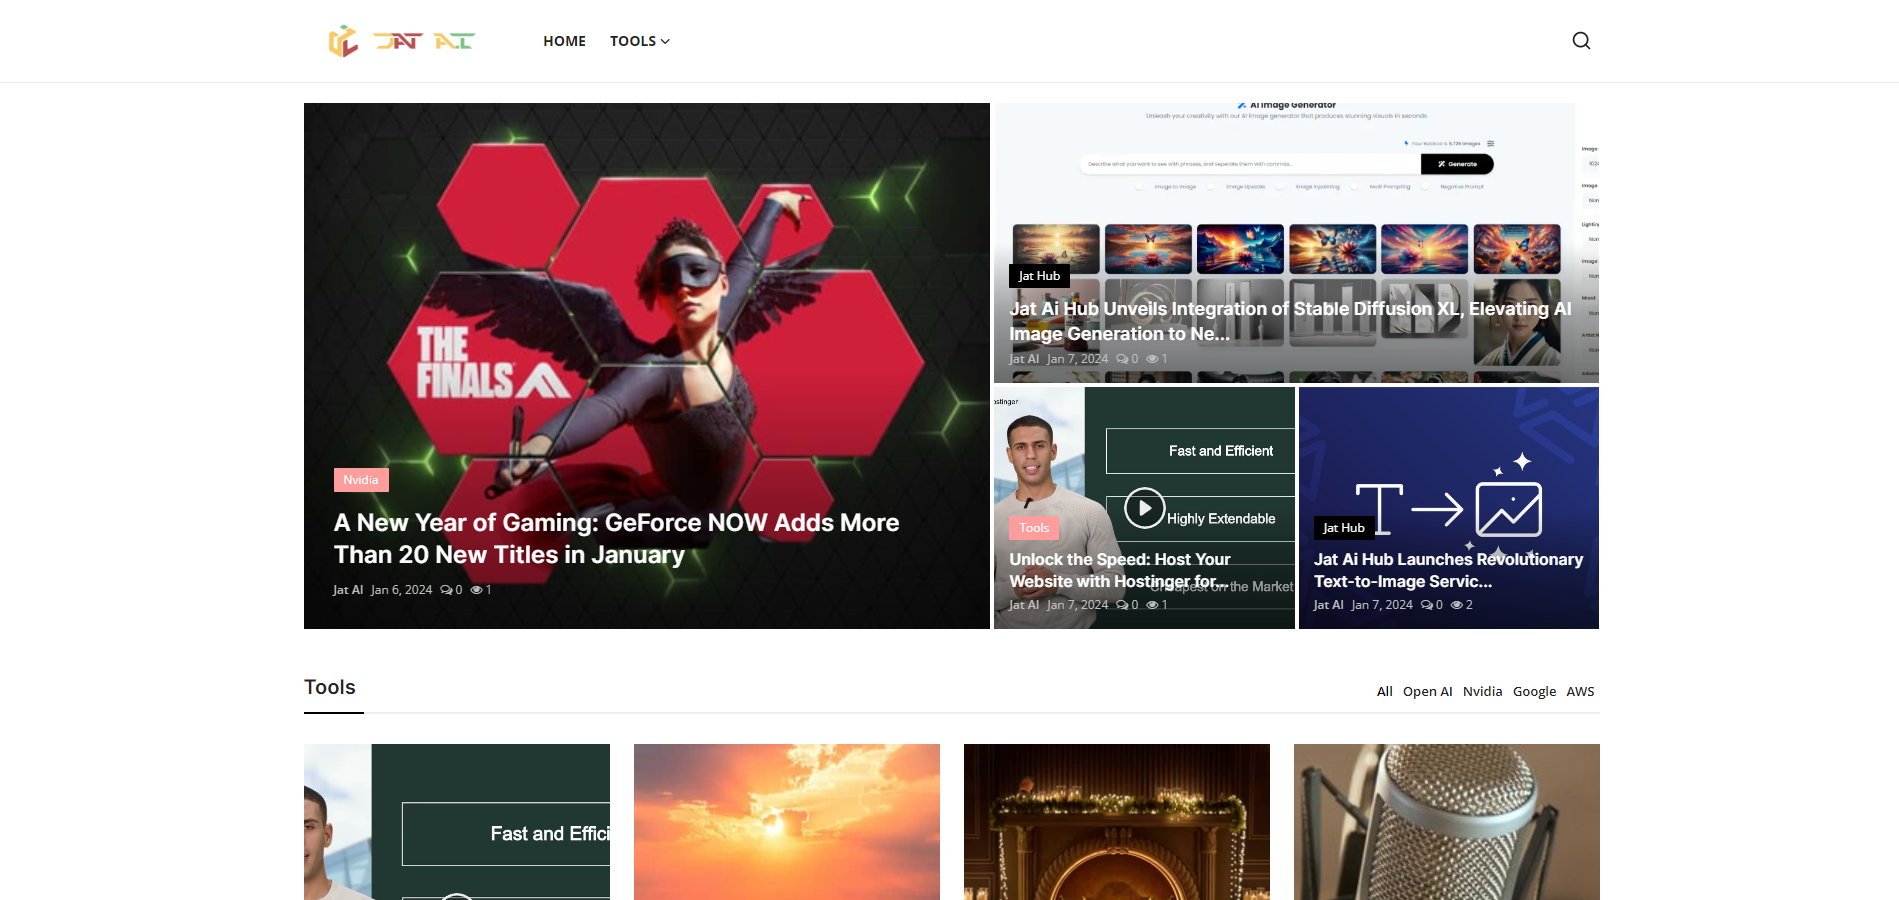Viewport: 1899px width, 900px height.
Task: Open the HOME menu item
Action: 564,41
